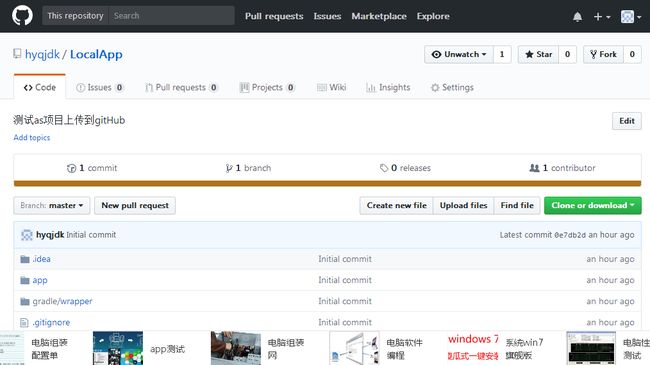Image resolution: width=650 pixels, height=365 pixels.
Task: Switch to the Insights tab
Action: point(388,88)
